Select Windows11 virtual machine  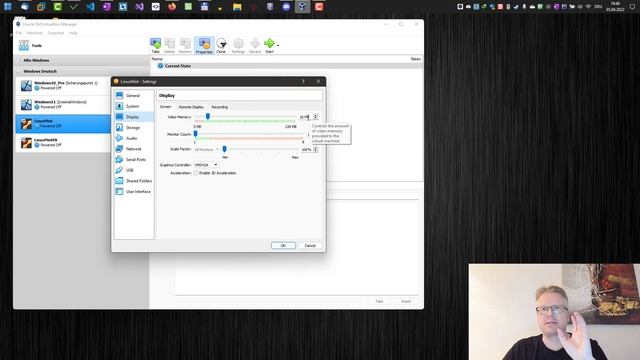pyautogui.click(x=63, y=104)
